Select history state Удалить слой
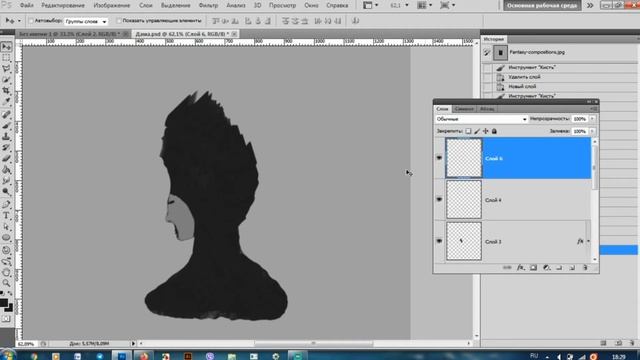The image size is (640, 360). (x=524, y=77)
